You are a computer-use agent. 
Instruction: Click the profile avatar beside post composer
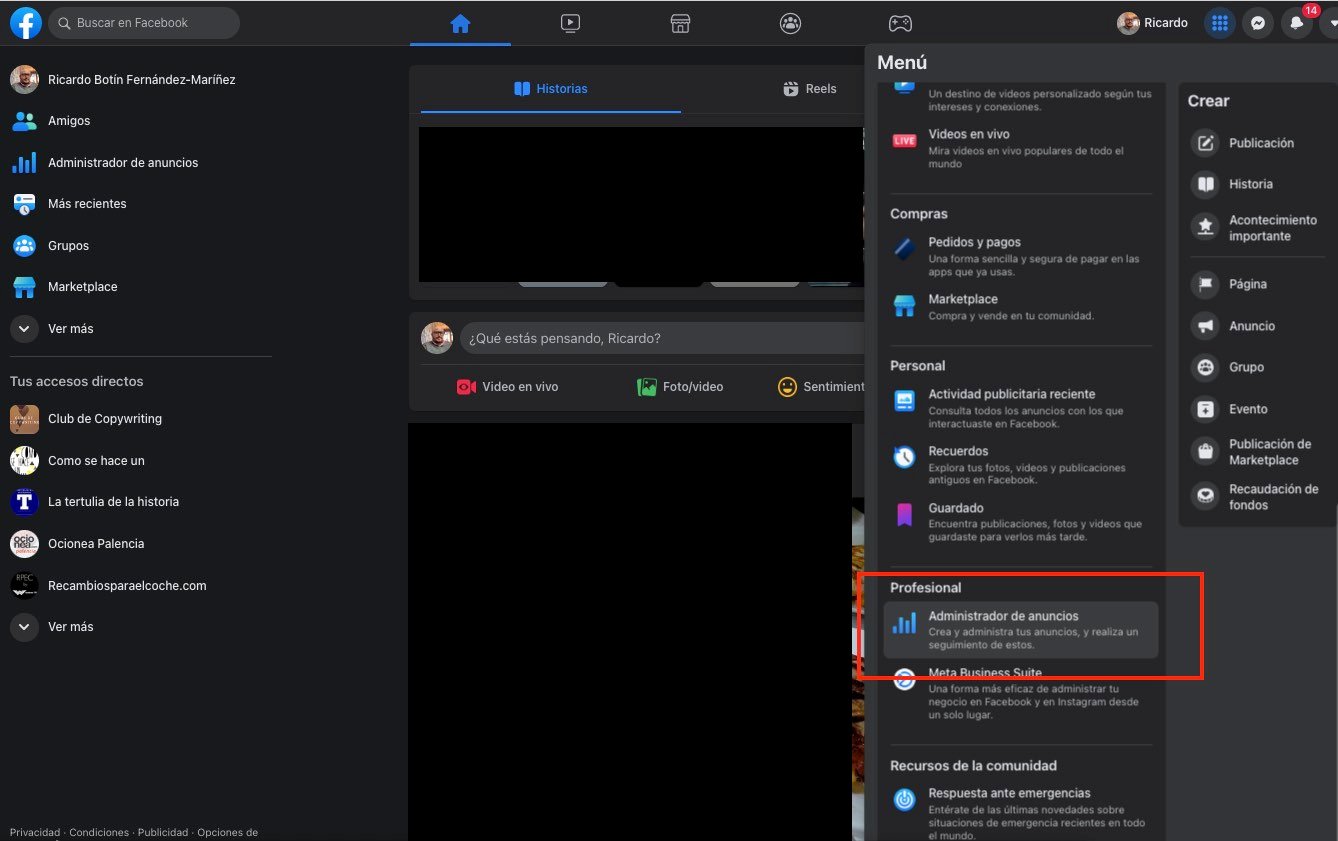[437, 338]
